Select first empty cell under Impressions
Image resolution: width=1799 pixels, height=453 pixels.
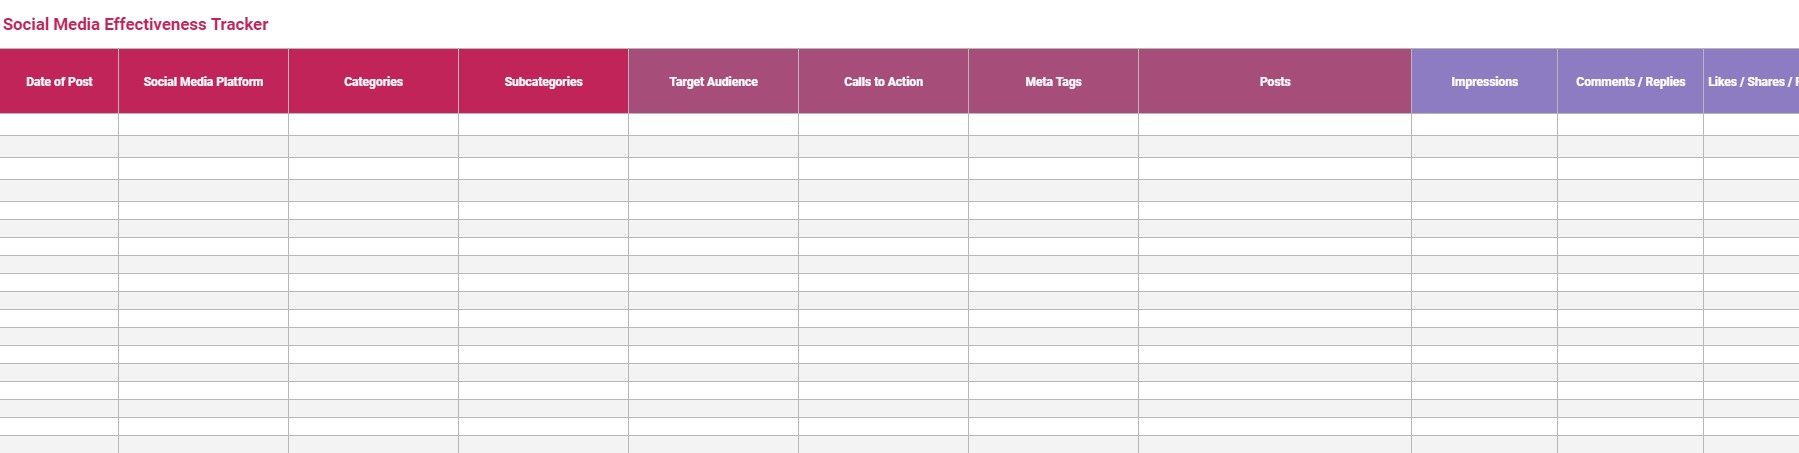1484,125
